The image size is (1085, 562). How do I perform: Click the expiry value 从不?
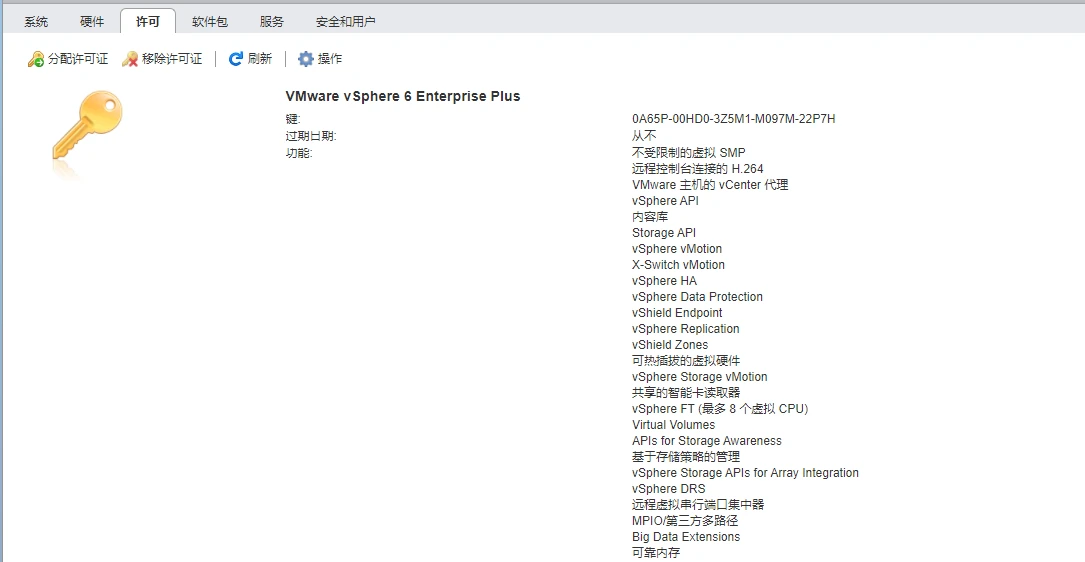pos(644,136)
